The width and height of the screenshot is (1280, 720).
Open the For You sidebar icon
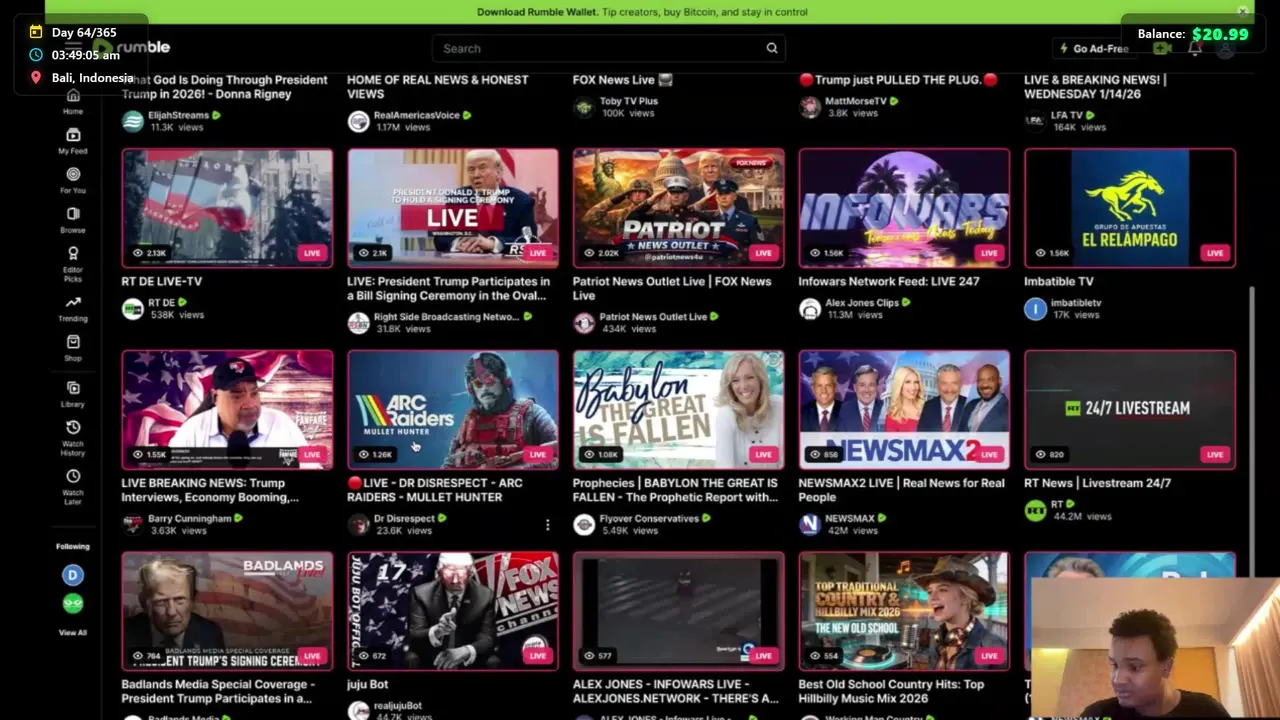(x=73, y=180)
